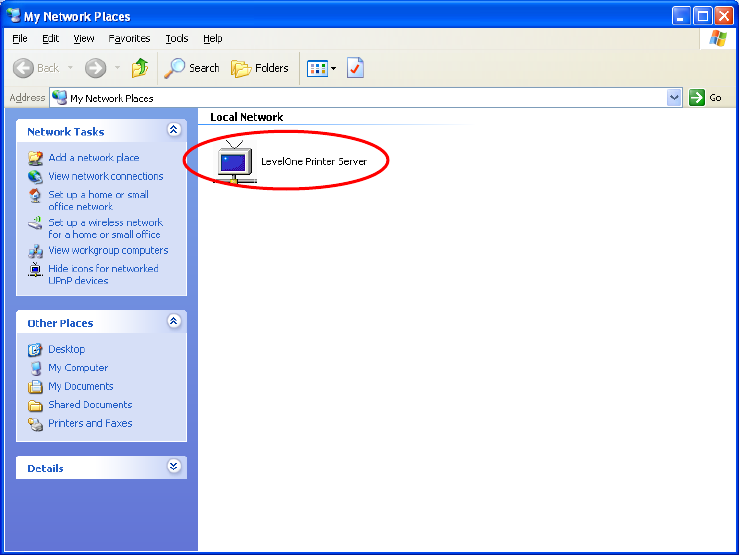Open the Favorites menu

[x=129, y=39]
